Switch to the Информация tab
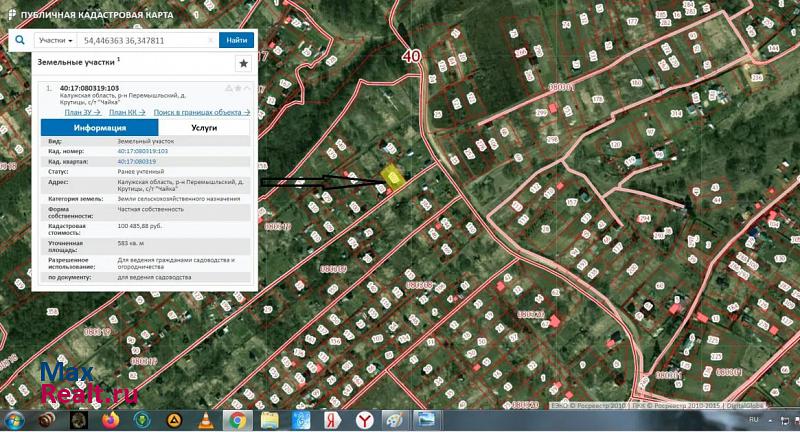800x432 pixels. pyautogui.click(x=99, y=128)
